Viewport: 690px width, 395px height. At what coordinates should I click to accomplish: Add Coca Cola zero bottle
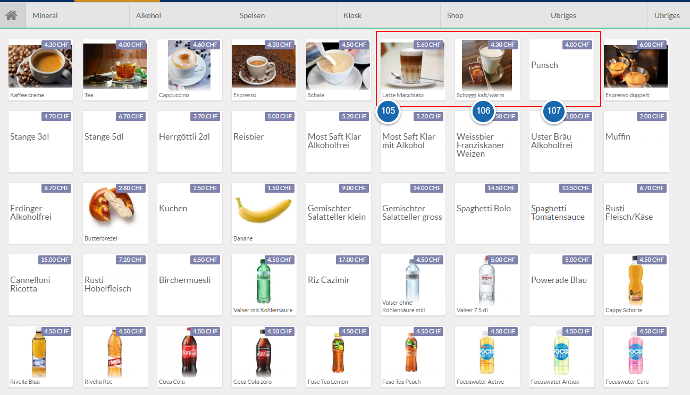pos(264,356)
